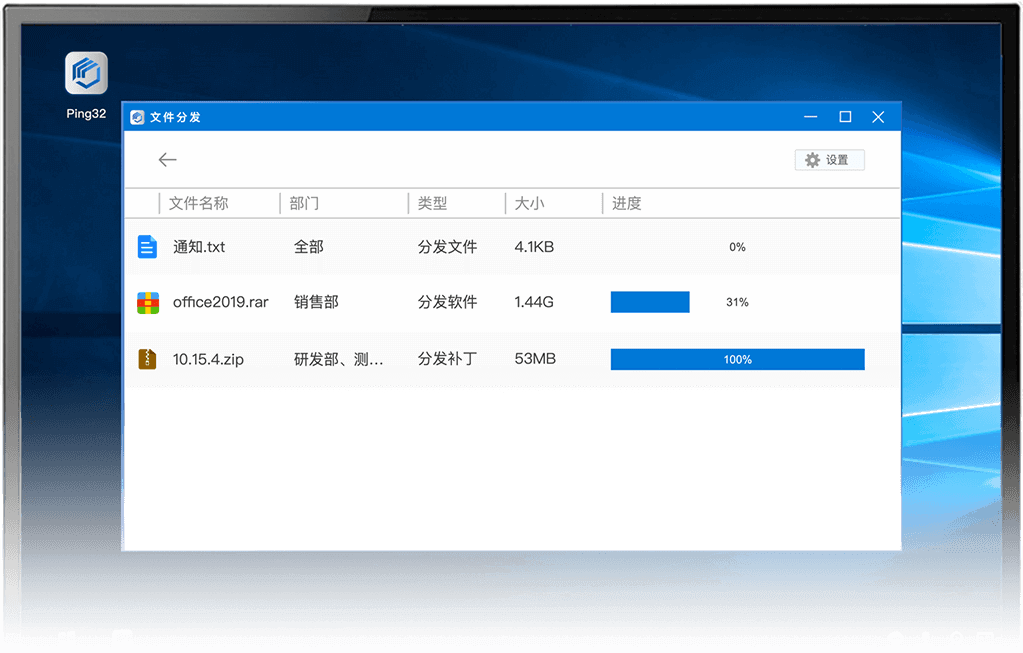
Task: Click the 通知.txt document file icon
Action: point(147,247)
